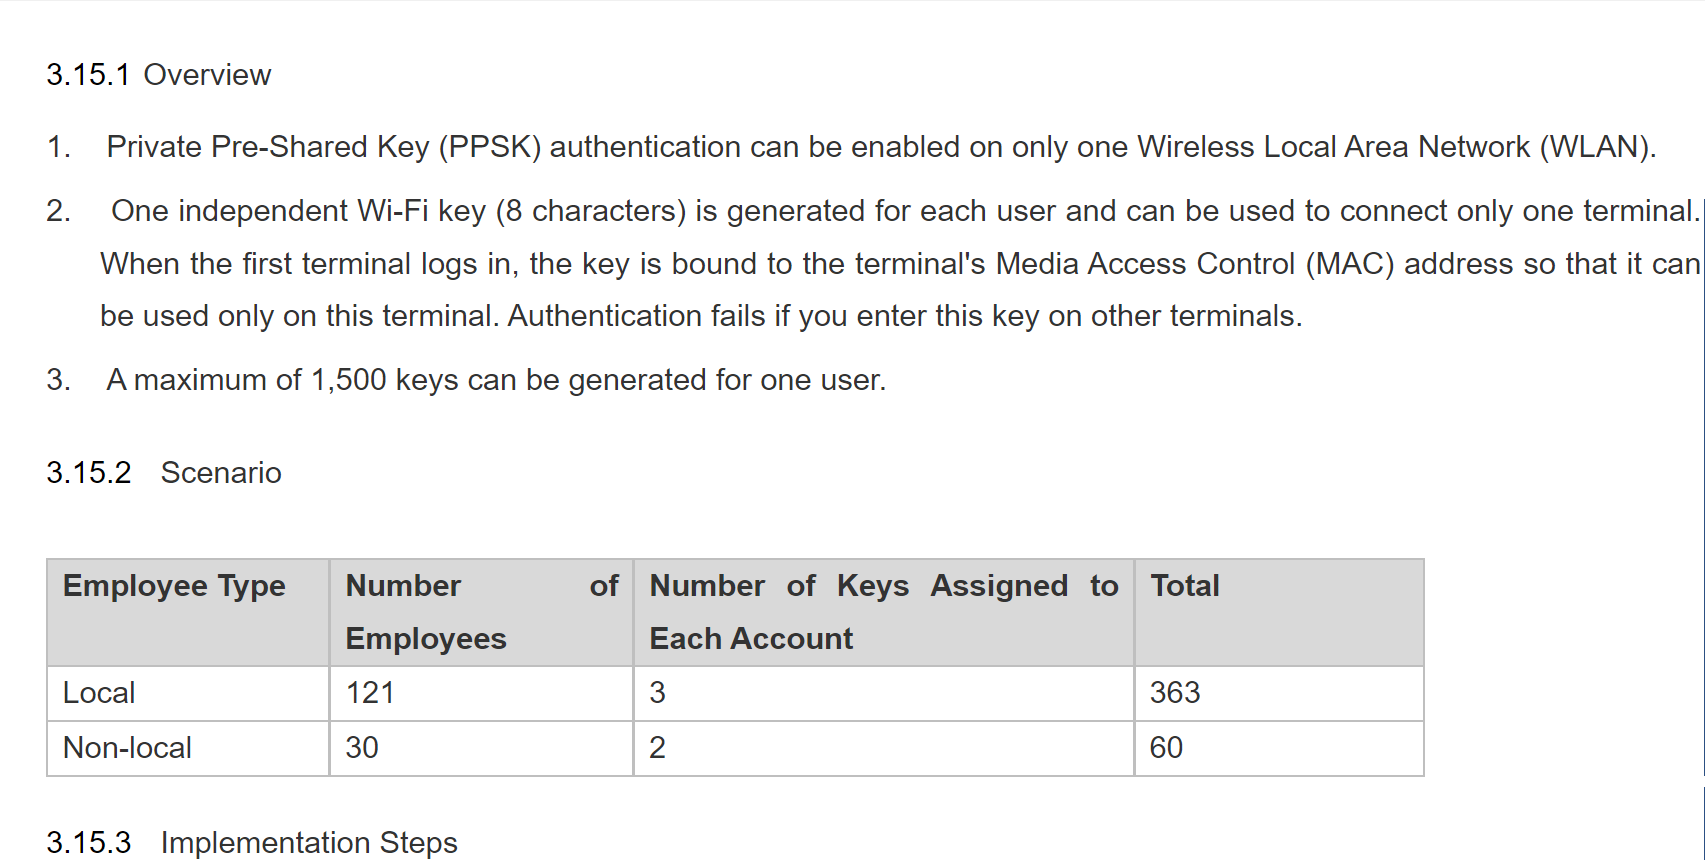
Task: Select the Non-local employee type cell
Action: point(188,748)
